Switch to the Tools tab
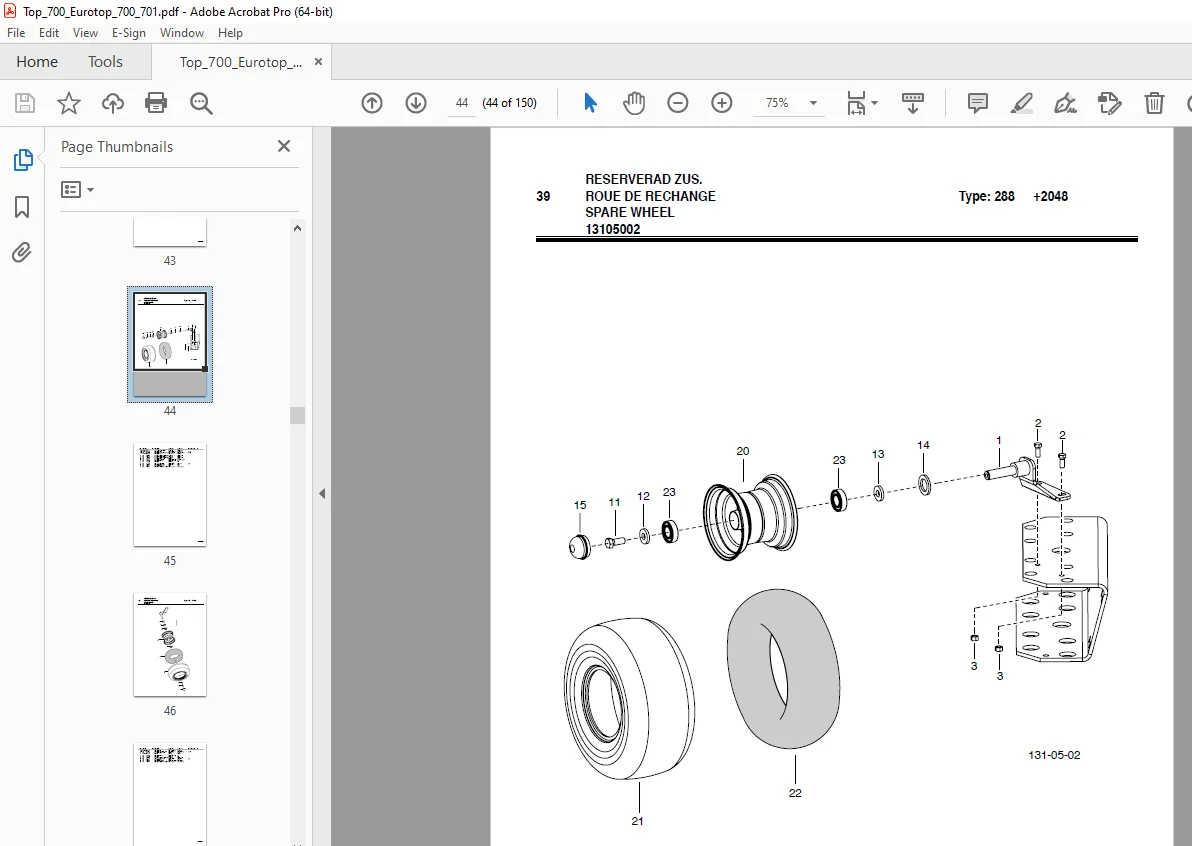Screen dimensions: 1192x846 (x=105, y=62)
